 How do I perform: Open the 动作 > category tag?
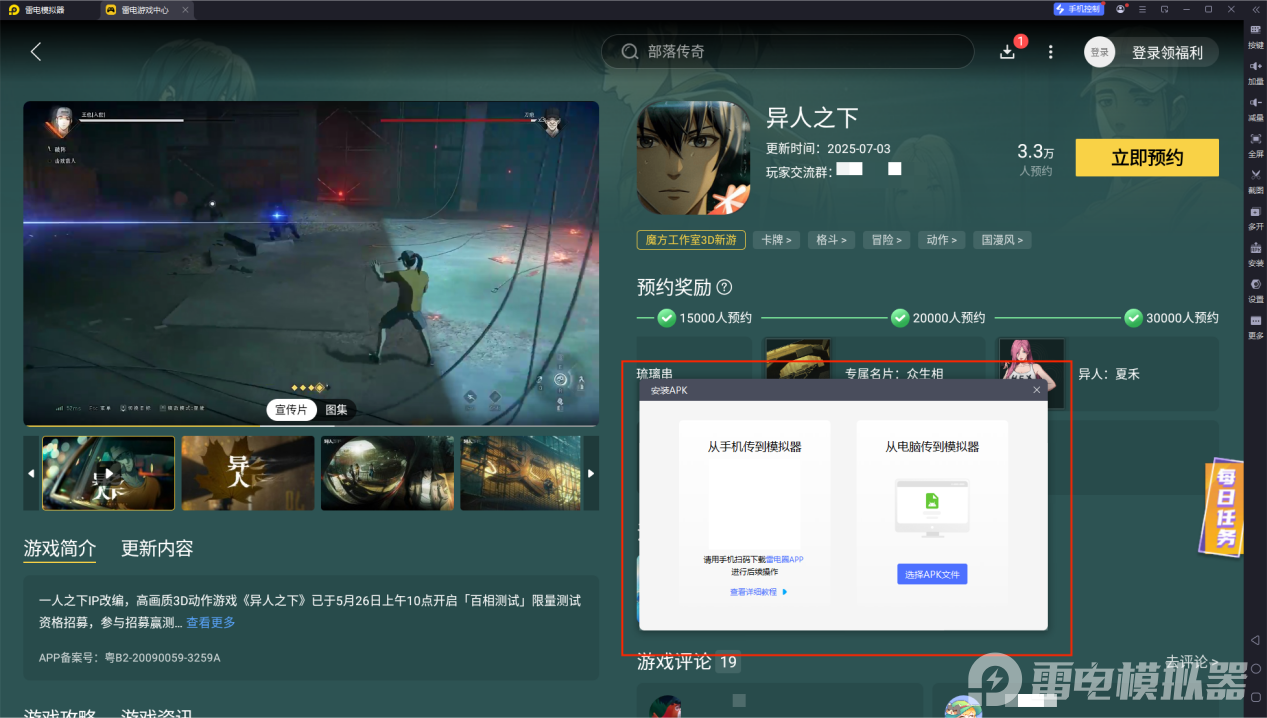[x=941, y=240]
